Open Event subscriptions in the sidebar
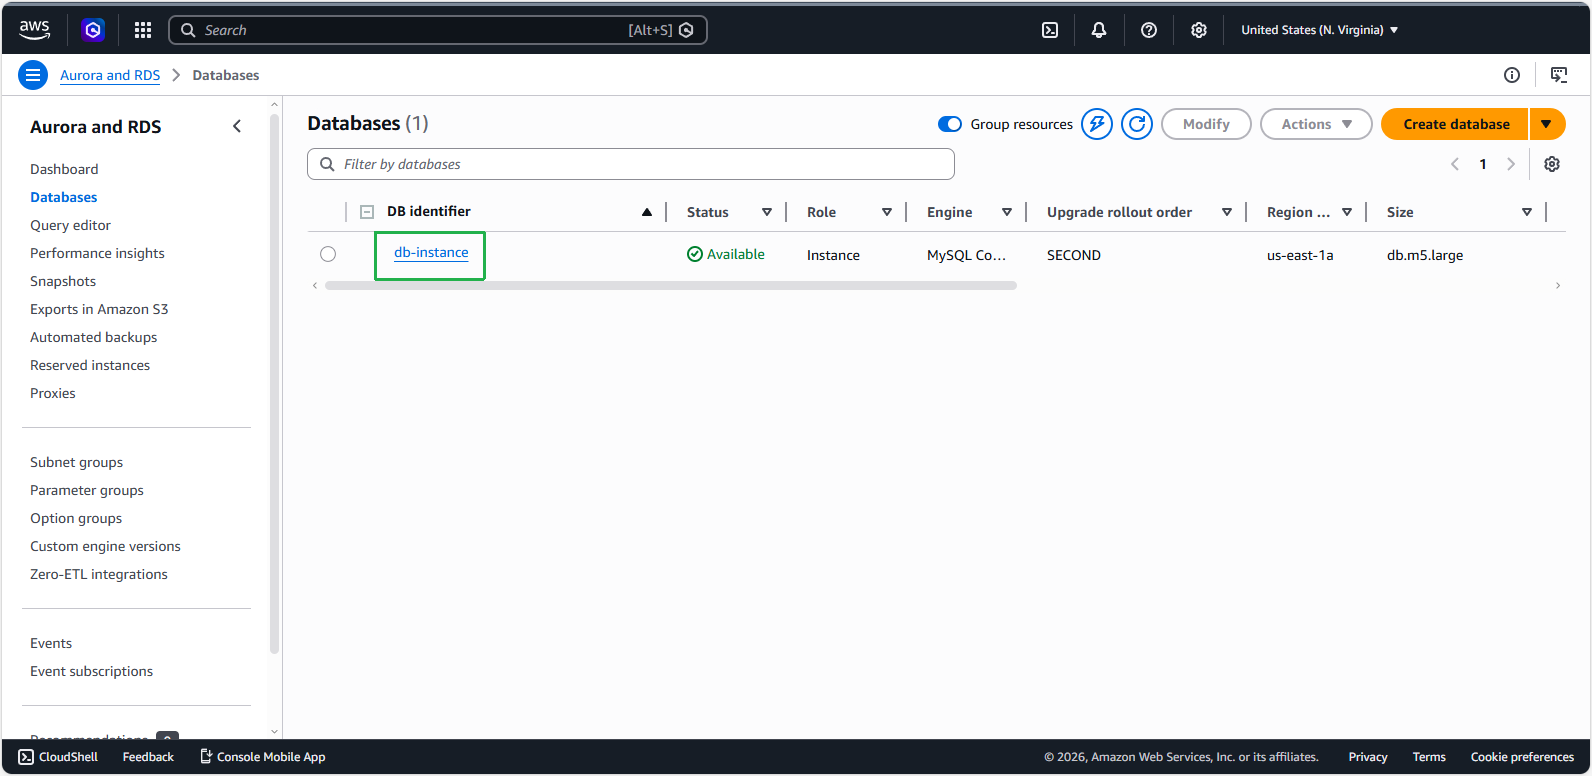This screenshot has width=1592, height=776. [91, 671]
